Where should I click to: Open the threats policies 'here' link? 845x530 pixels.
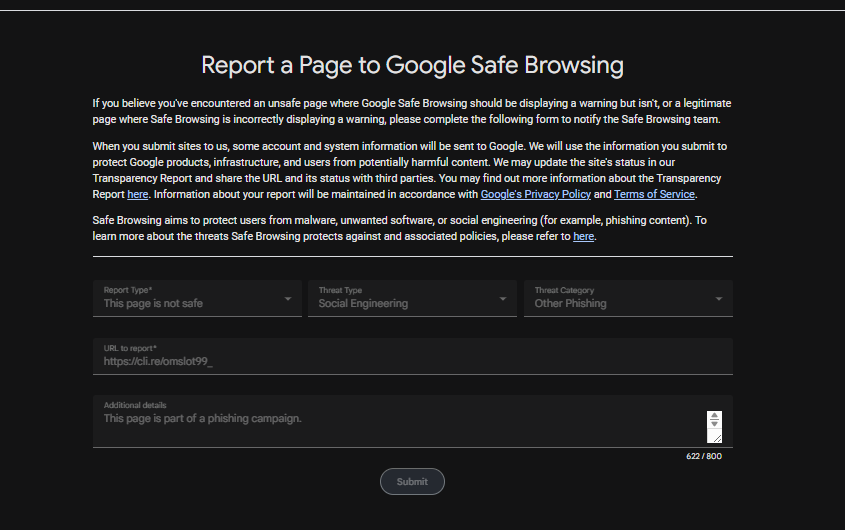583,236
